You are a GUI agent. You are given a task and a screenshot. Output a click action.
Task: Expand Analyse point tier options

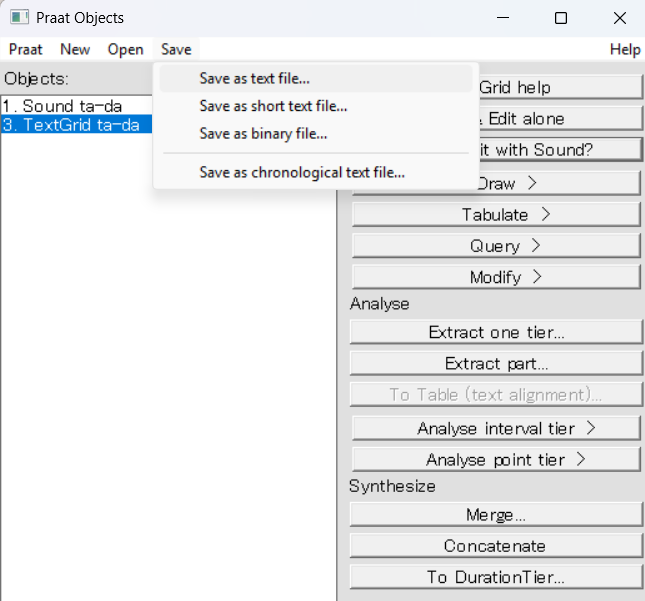[496, 460]
